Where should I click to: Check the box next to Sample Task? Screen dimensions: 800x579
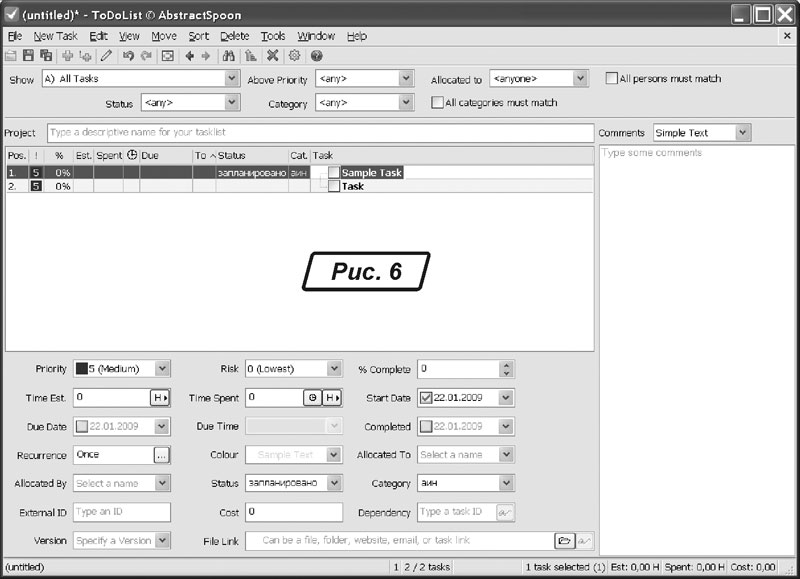(333, 173)
